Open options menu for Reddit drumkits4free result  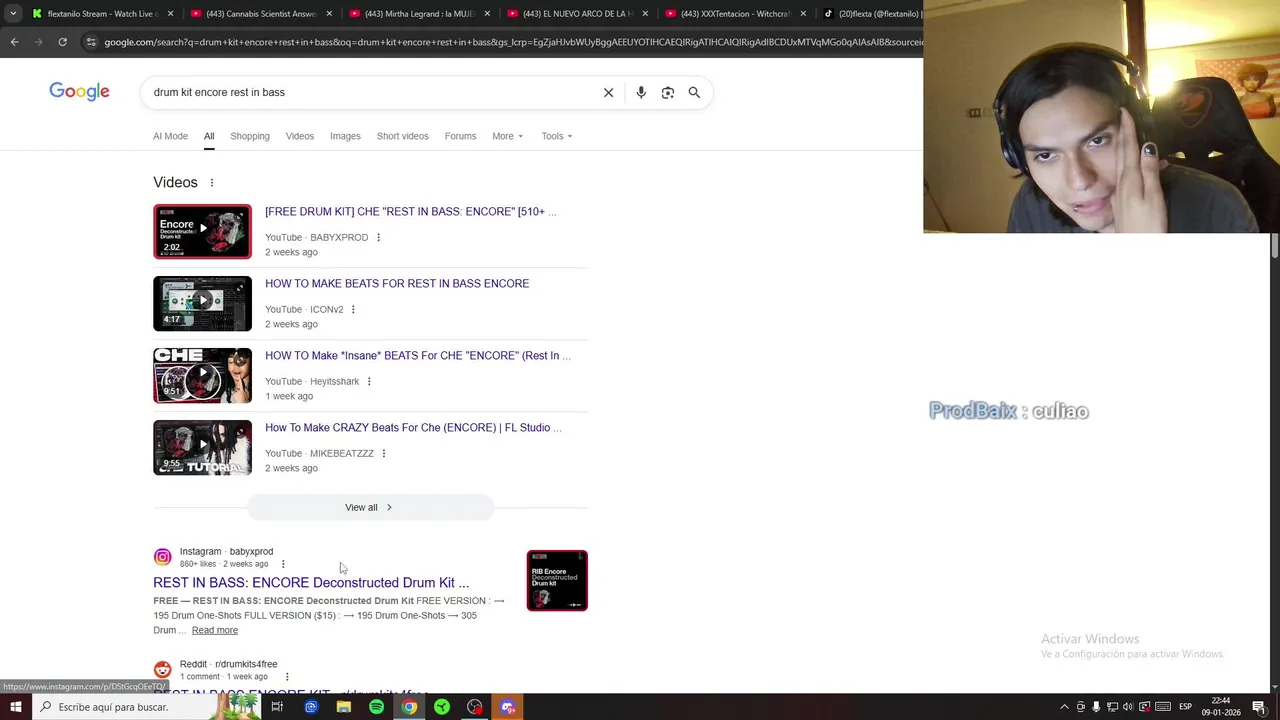[287, 677]
